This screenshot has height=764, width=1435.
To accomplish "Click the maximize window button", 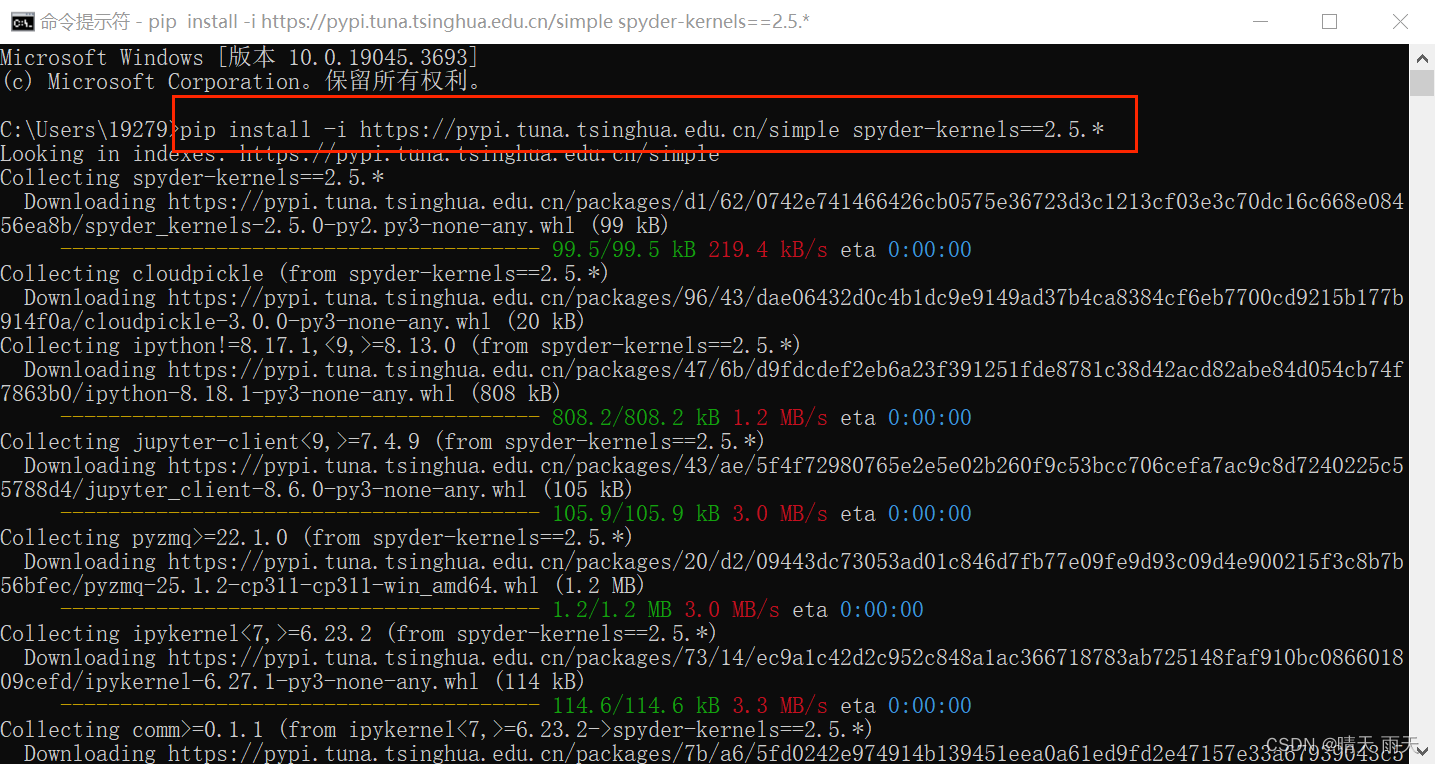I will click(x=1329, y=21).
